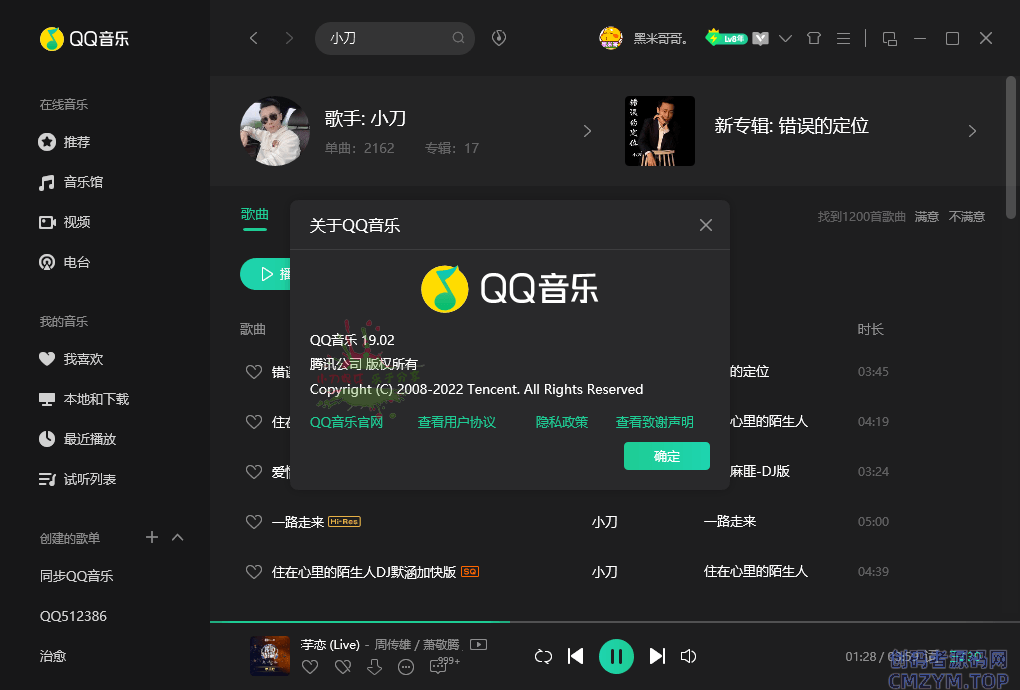This screenshot has height=690, width=1020.
Task: Toggle the loop playback mode
Action: 543,656
